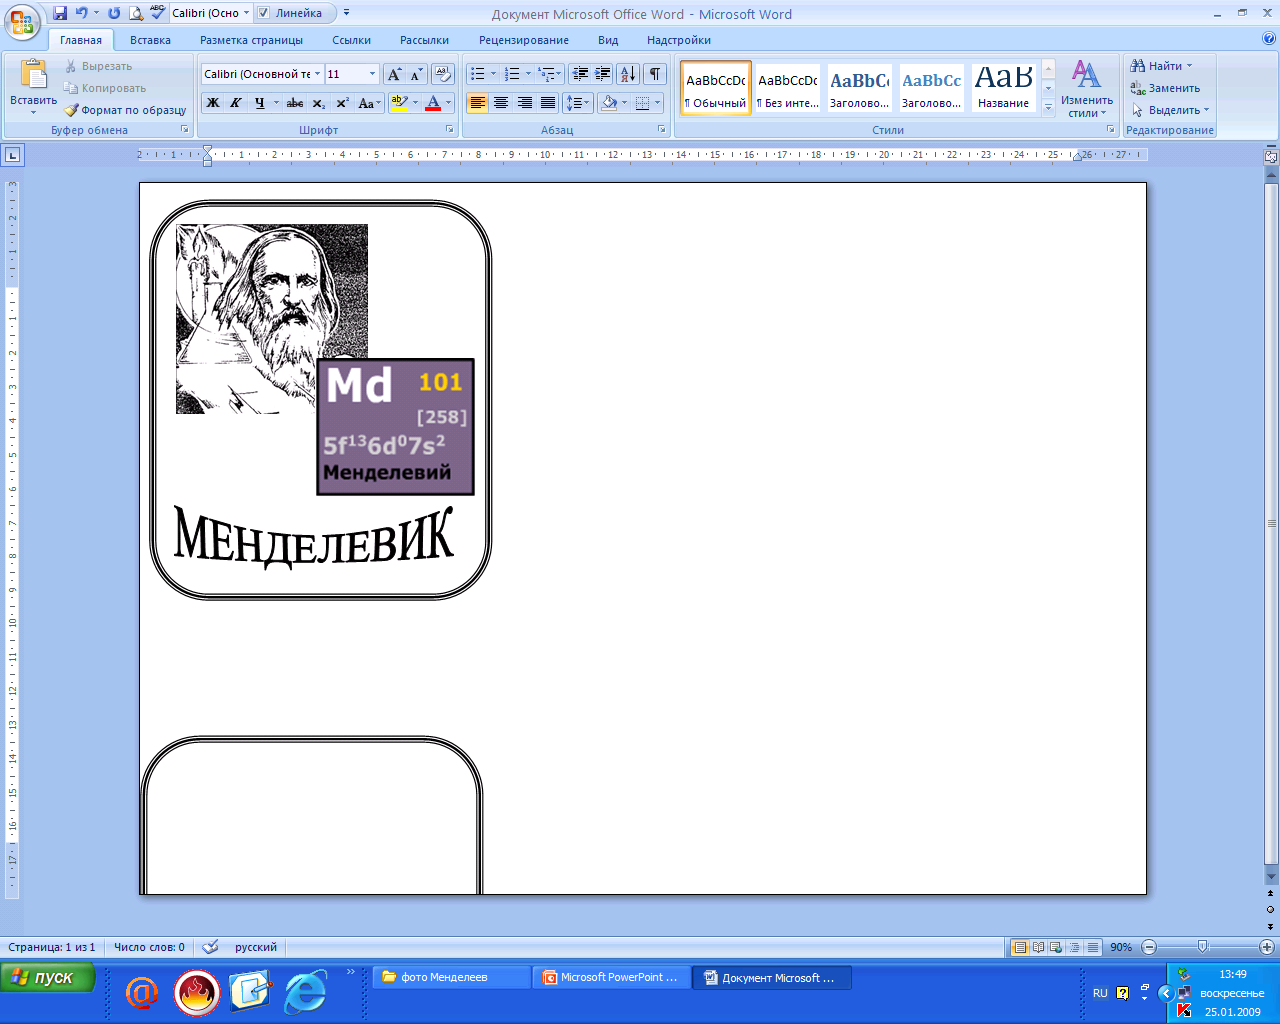1280x1024 pixels.
Task: Open print preview from quick access toolbar
Action: [x=136, y=13]
